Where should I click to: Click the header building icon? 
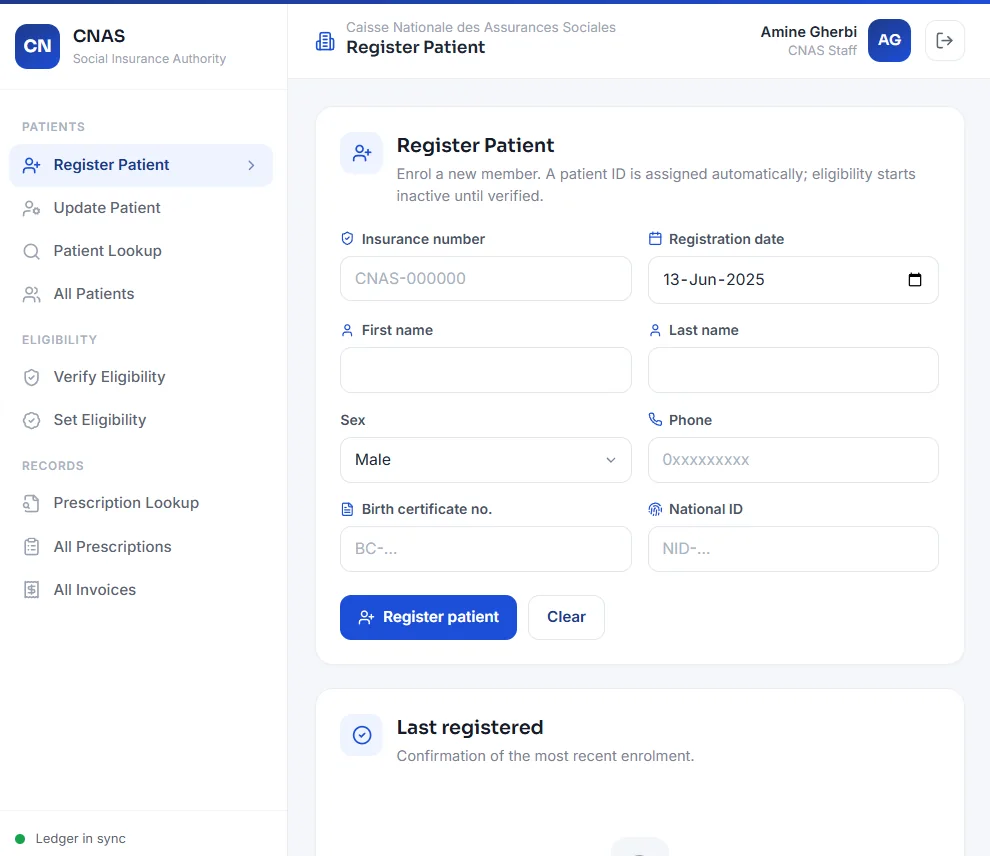(x=325, y=41)
